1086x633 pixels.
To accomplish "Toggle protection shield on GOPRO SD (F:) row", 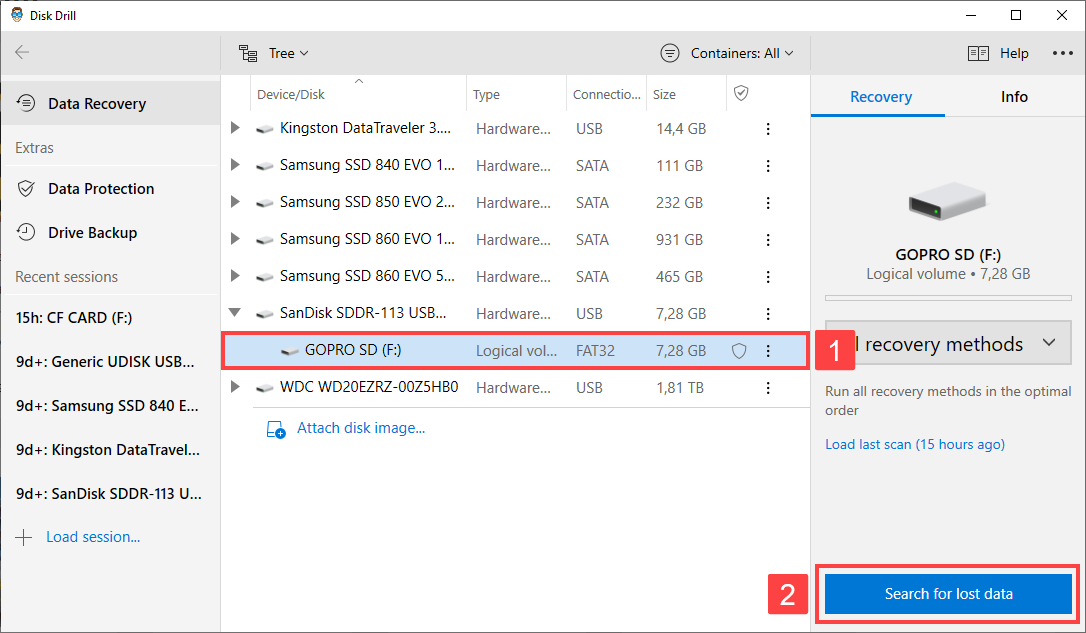I will point(740,351).
